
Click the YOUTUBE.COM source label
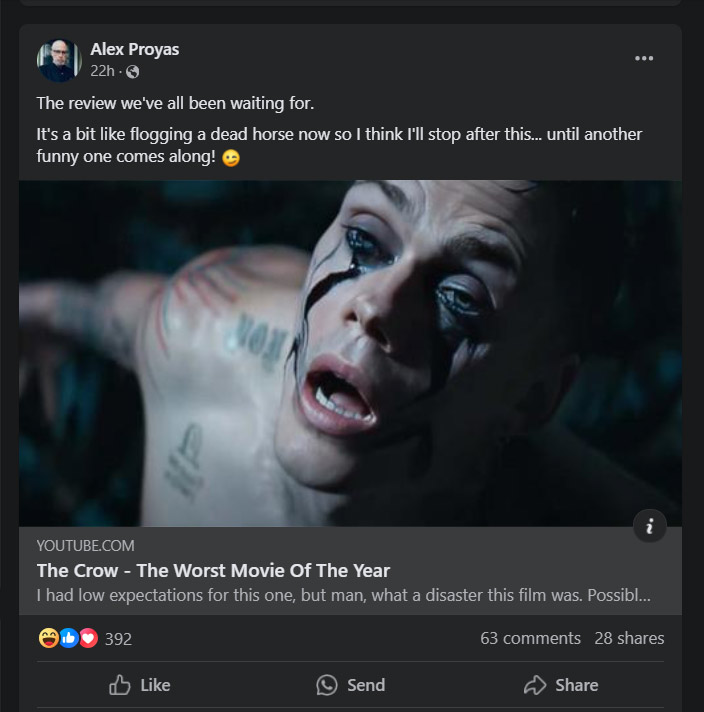[x=85, y=545]
